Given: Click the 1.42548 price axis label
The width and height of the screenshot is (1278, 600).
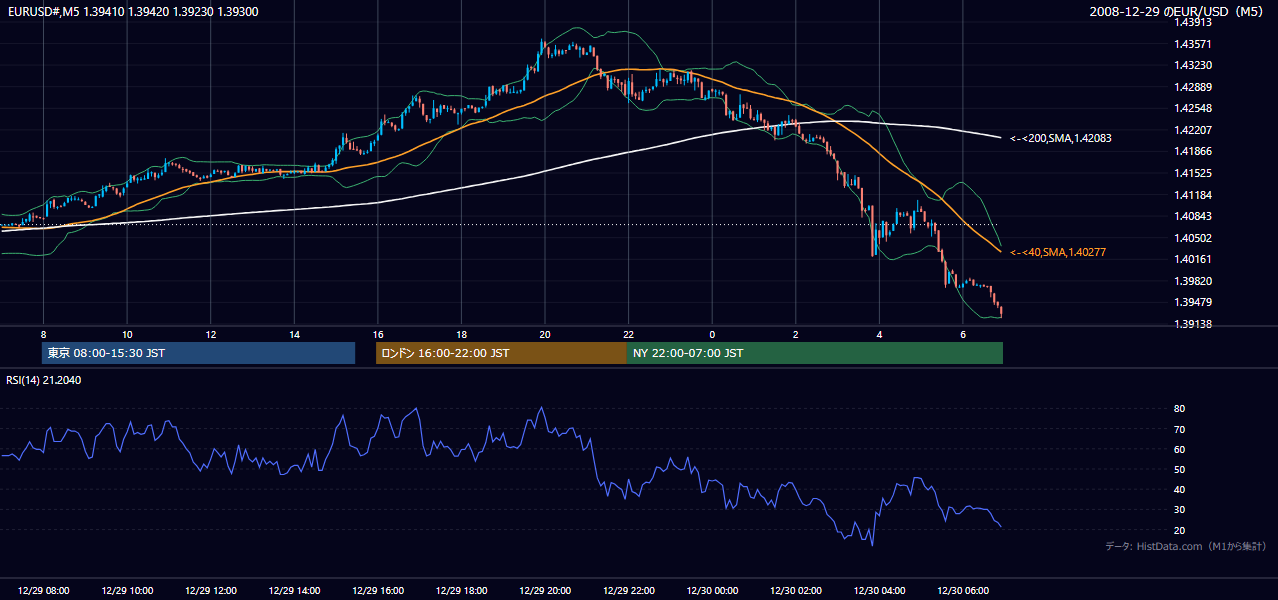Looking at the screenshot, I should 1195,109.
